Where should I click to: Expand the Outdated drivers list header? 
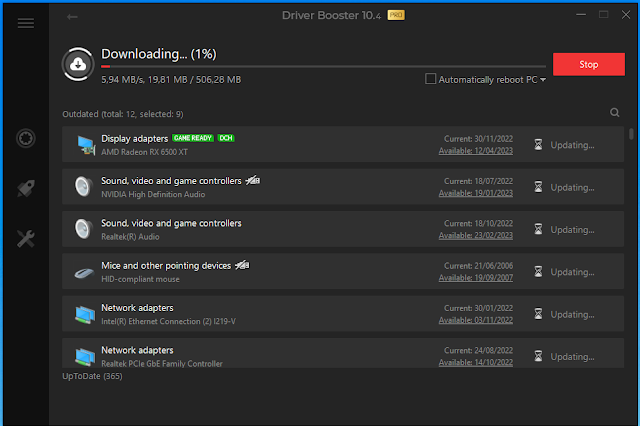click(x=122, y=114)
